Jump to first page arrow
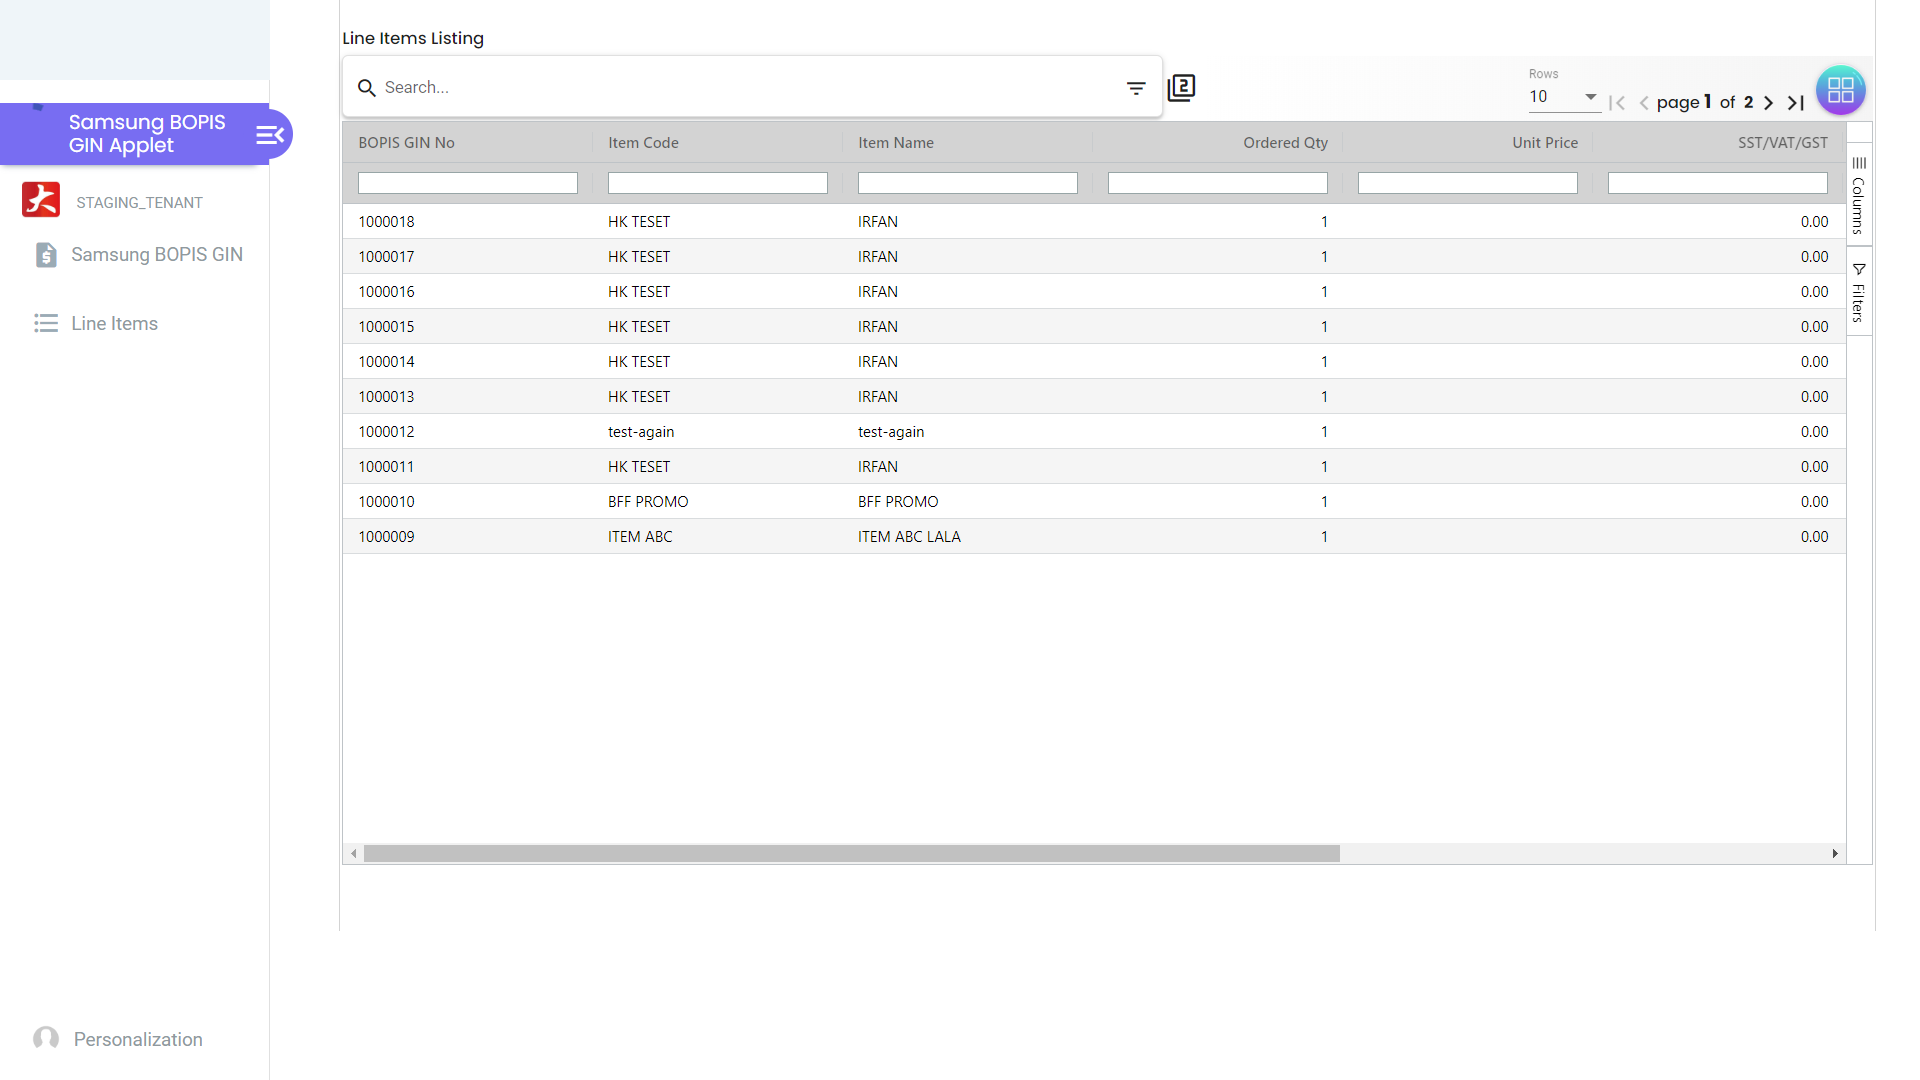 [x=1617, y=103]
